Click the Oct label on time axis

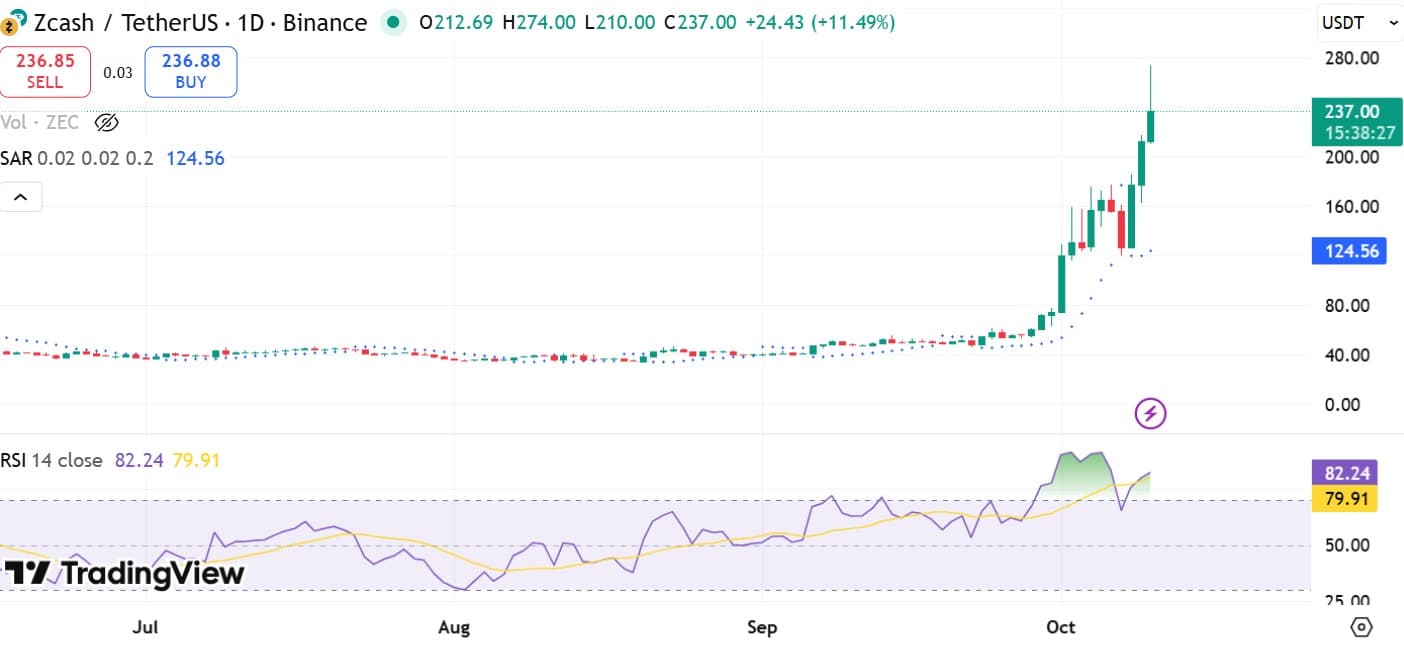[1060, 627]
